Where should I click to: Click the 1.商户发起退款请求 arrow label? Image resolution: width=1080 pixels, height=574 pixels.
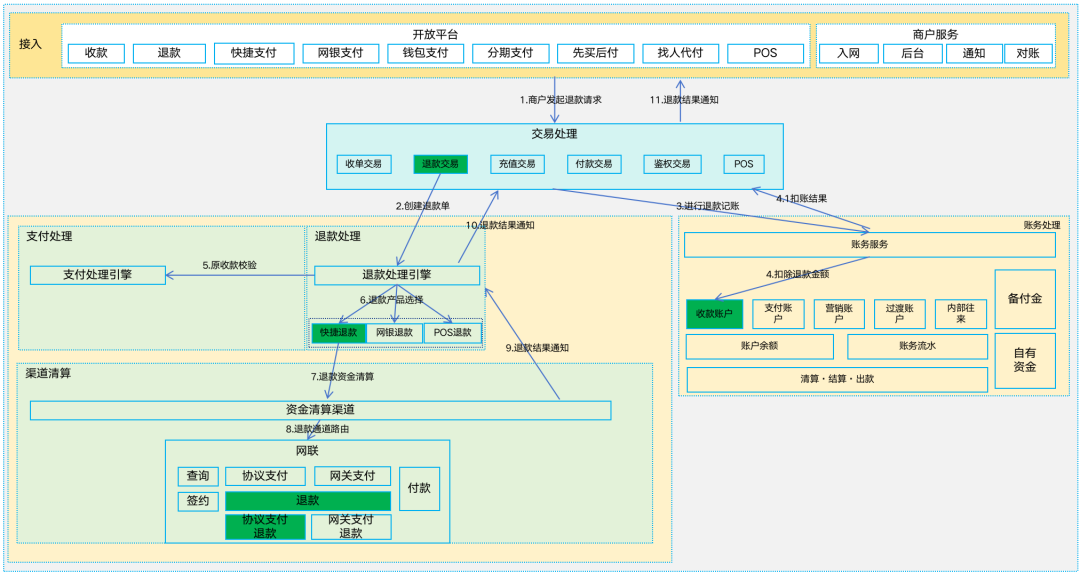(561, 100)
